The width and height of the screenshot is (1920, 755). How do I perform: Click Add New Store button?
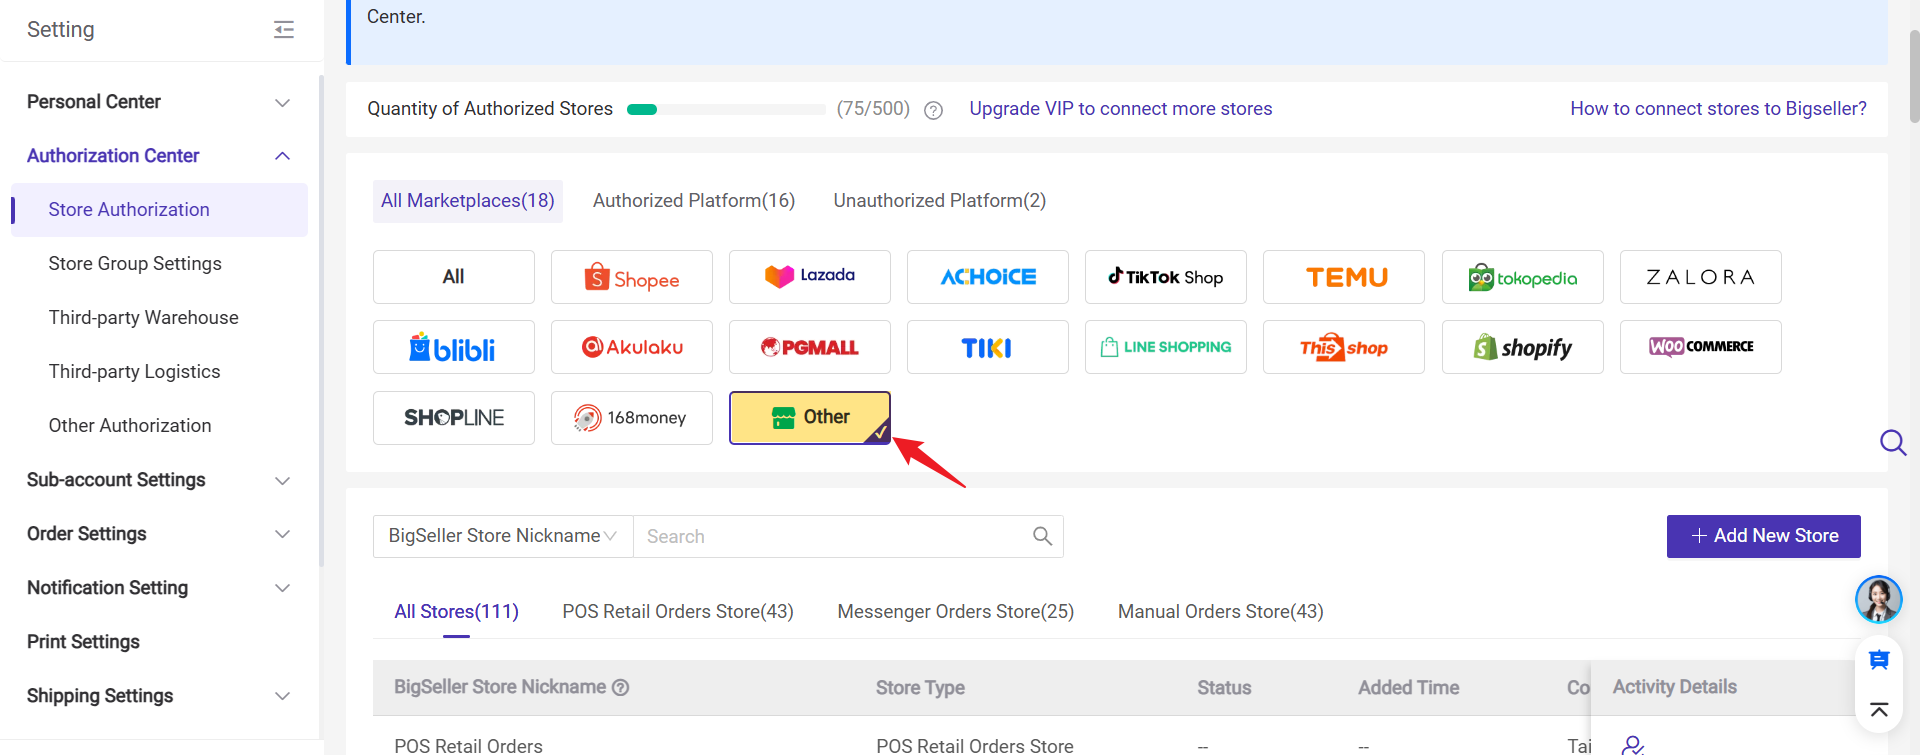(1764, 536)
